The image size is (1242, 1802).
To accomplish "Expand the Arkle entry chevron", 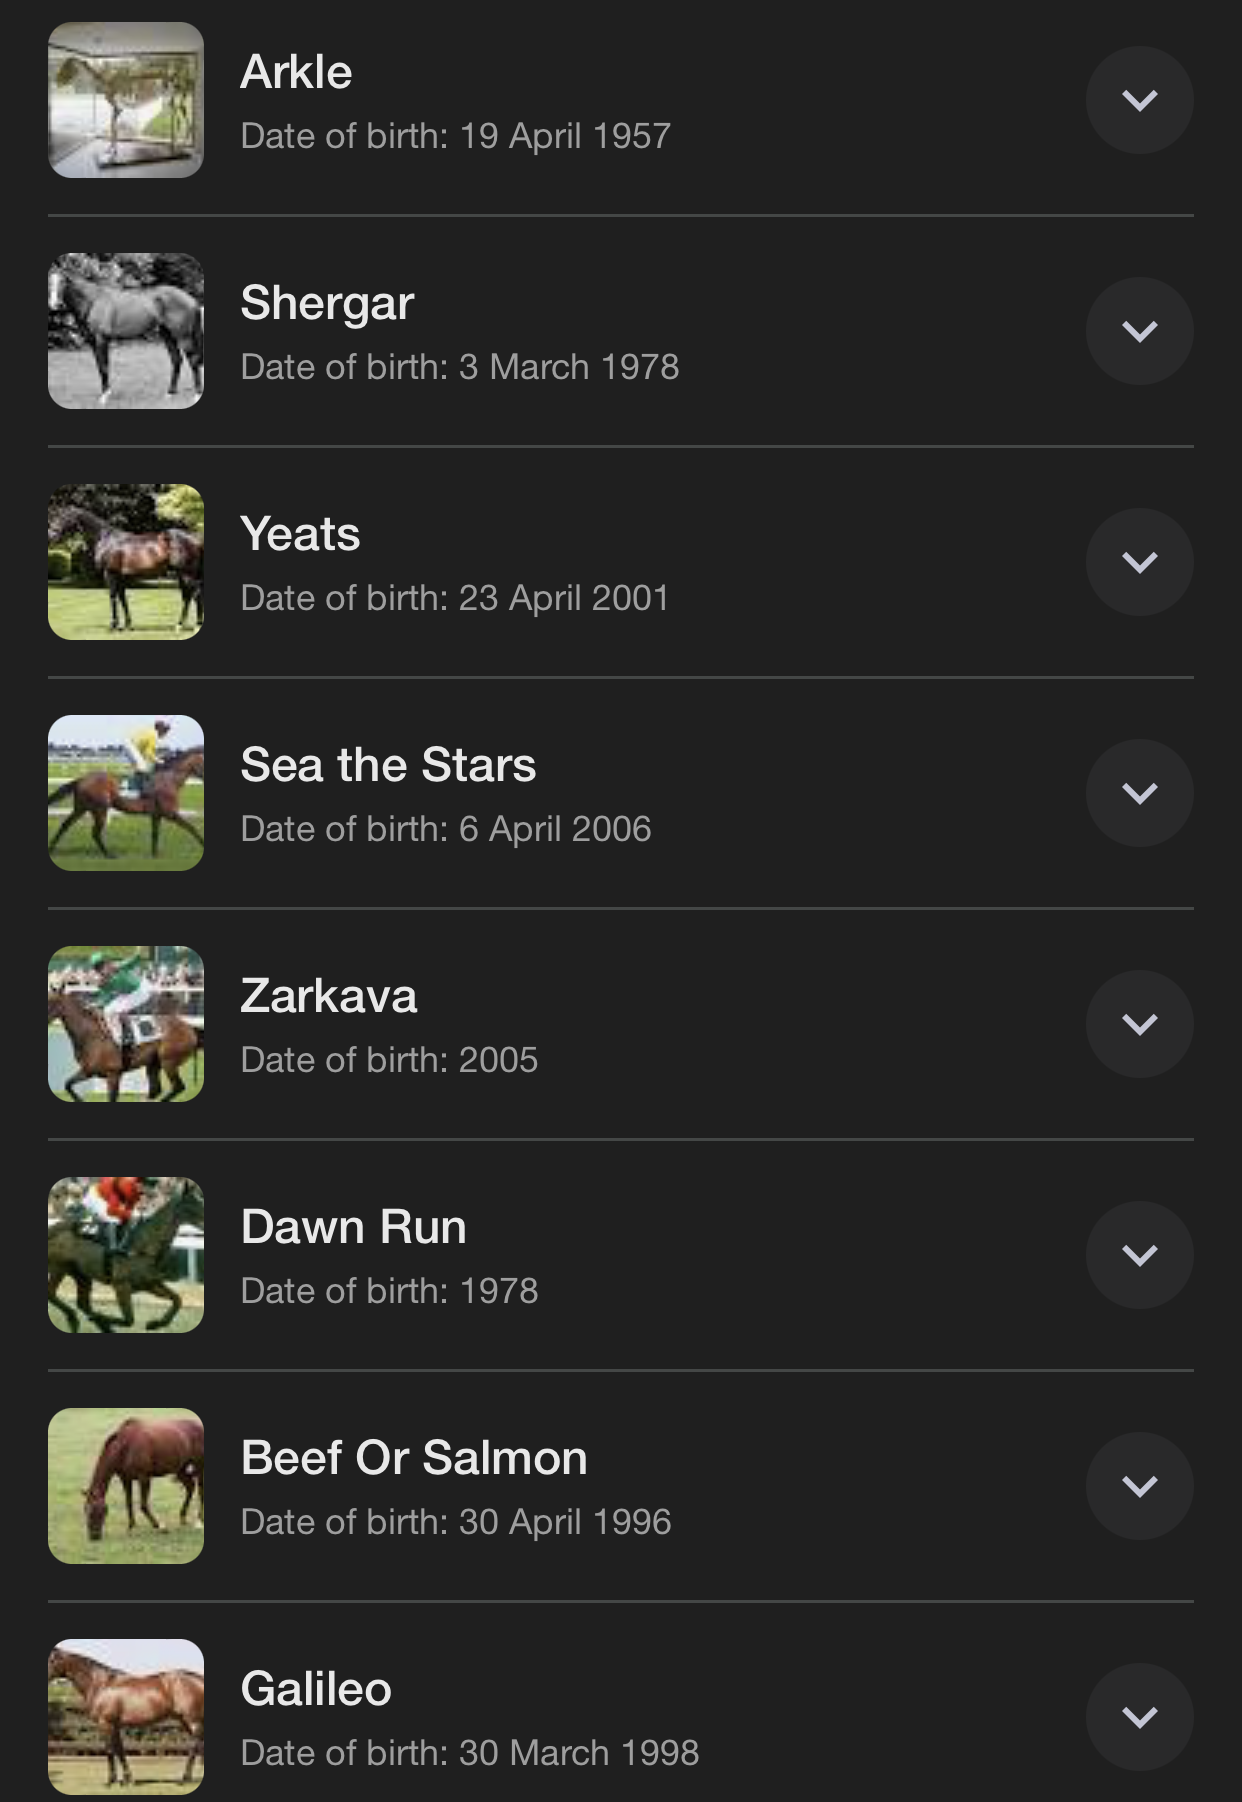I will (x=1139, y=100).
